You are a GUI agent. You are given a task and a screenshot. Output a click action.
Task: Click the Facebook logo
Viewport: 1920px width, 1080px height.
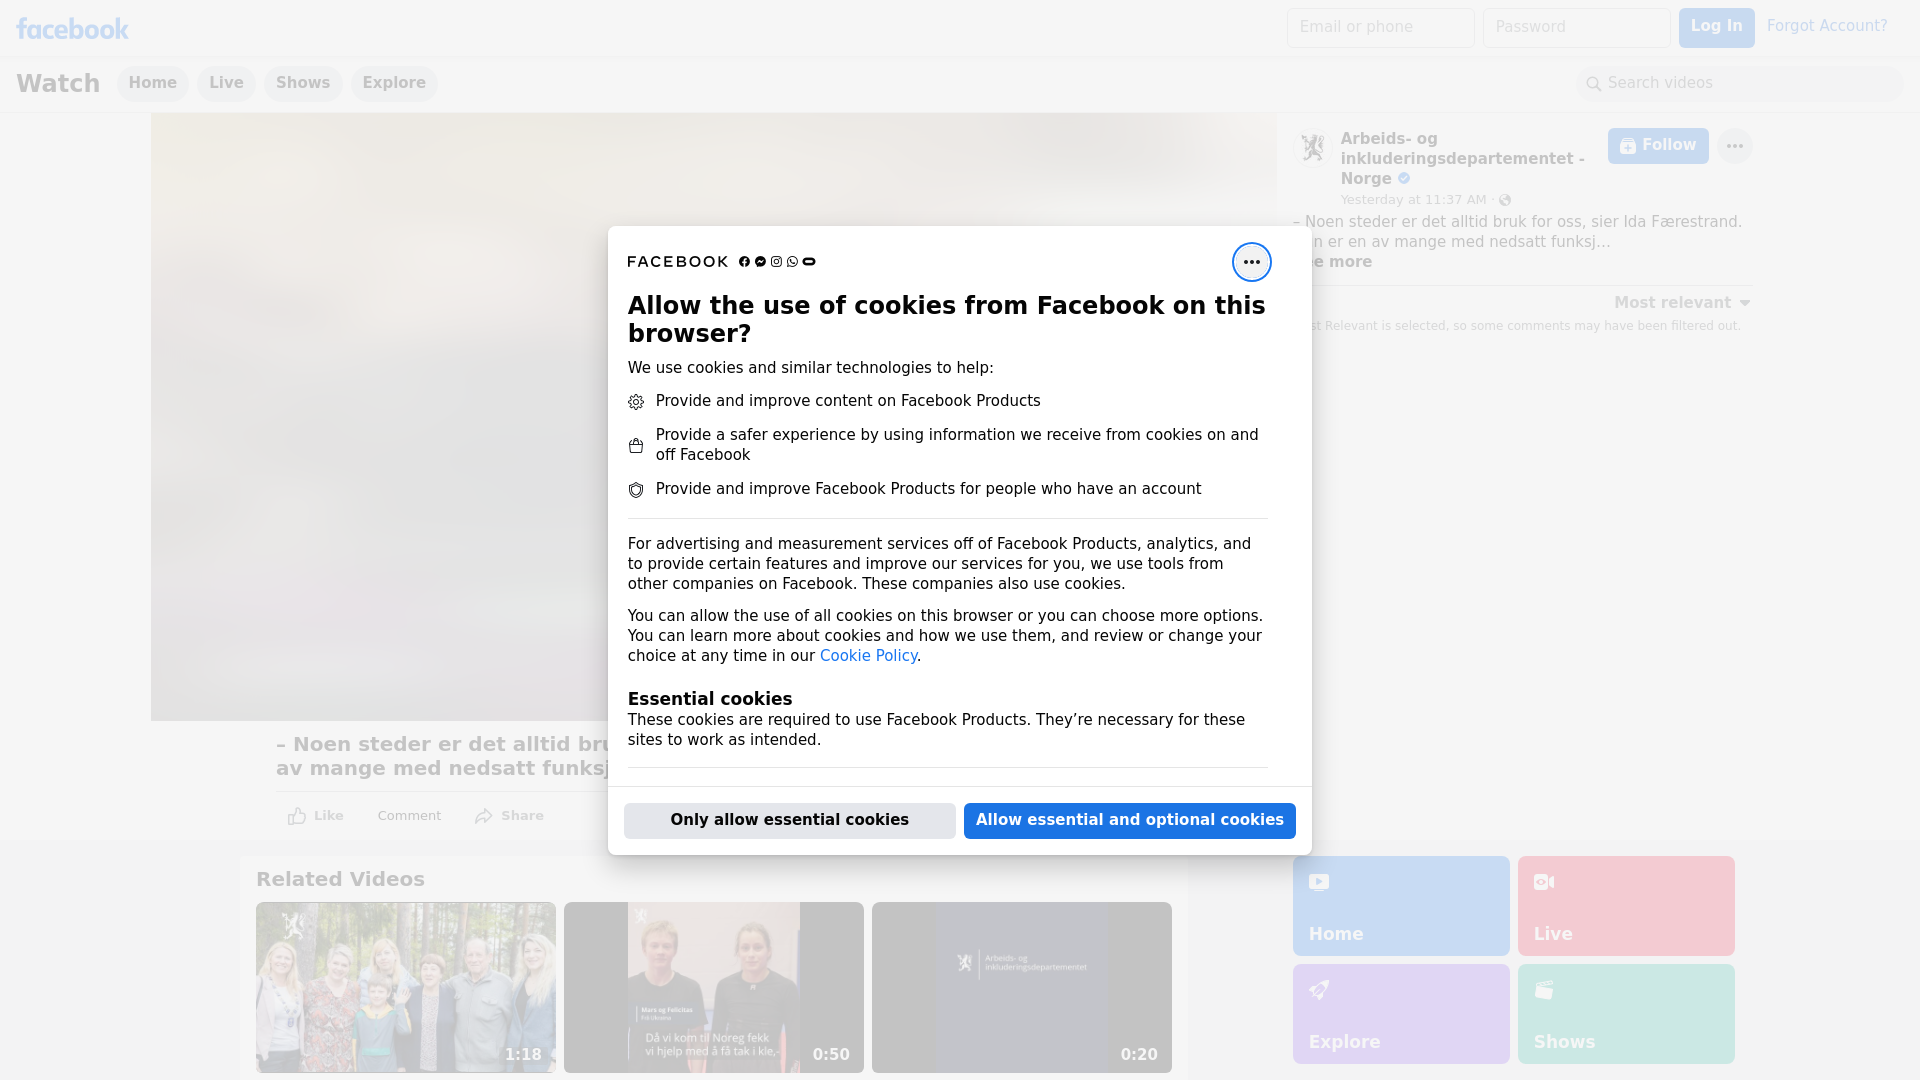(72, 29)
